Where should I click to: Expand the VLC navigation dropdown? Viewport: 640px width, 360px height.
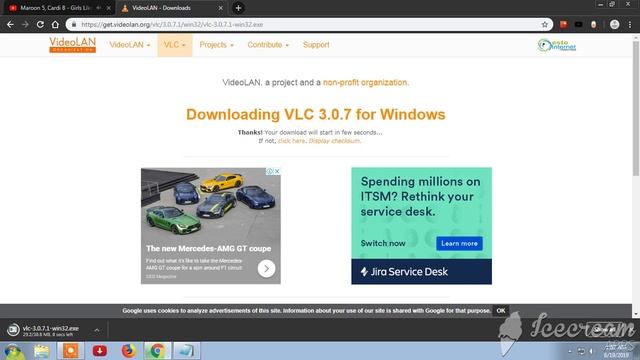click(175, 45)
